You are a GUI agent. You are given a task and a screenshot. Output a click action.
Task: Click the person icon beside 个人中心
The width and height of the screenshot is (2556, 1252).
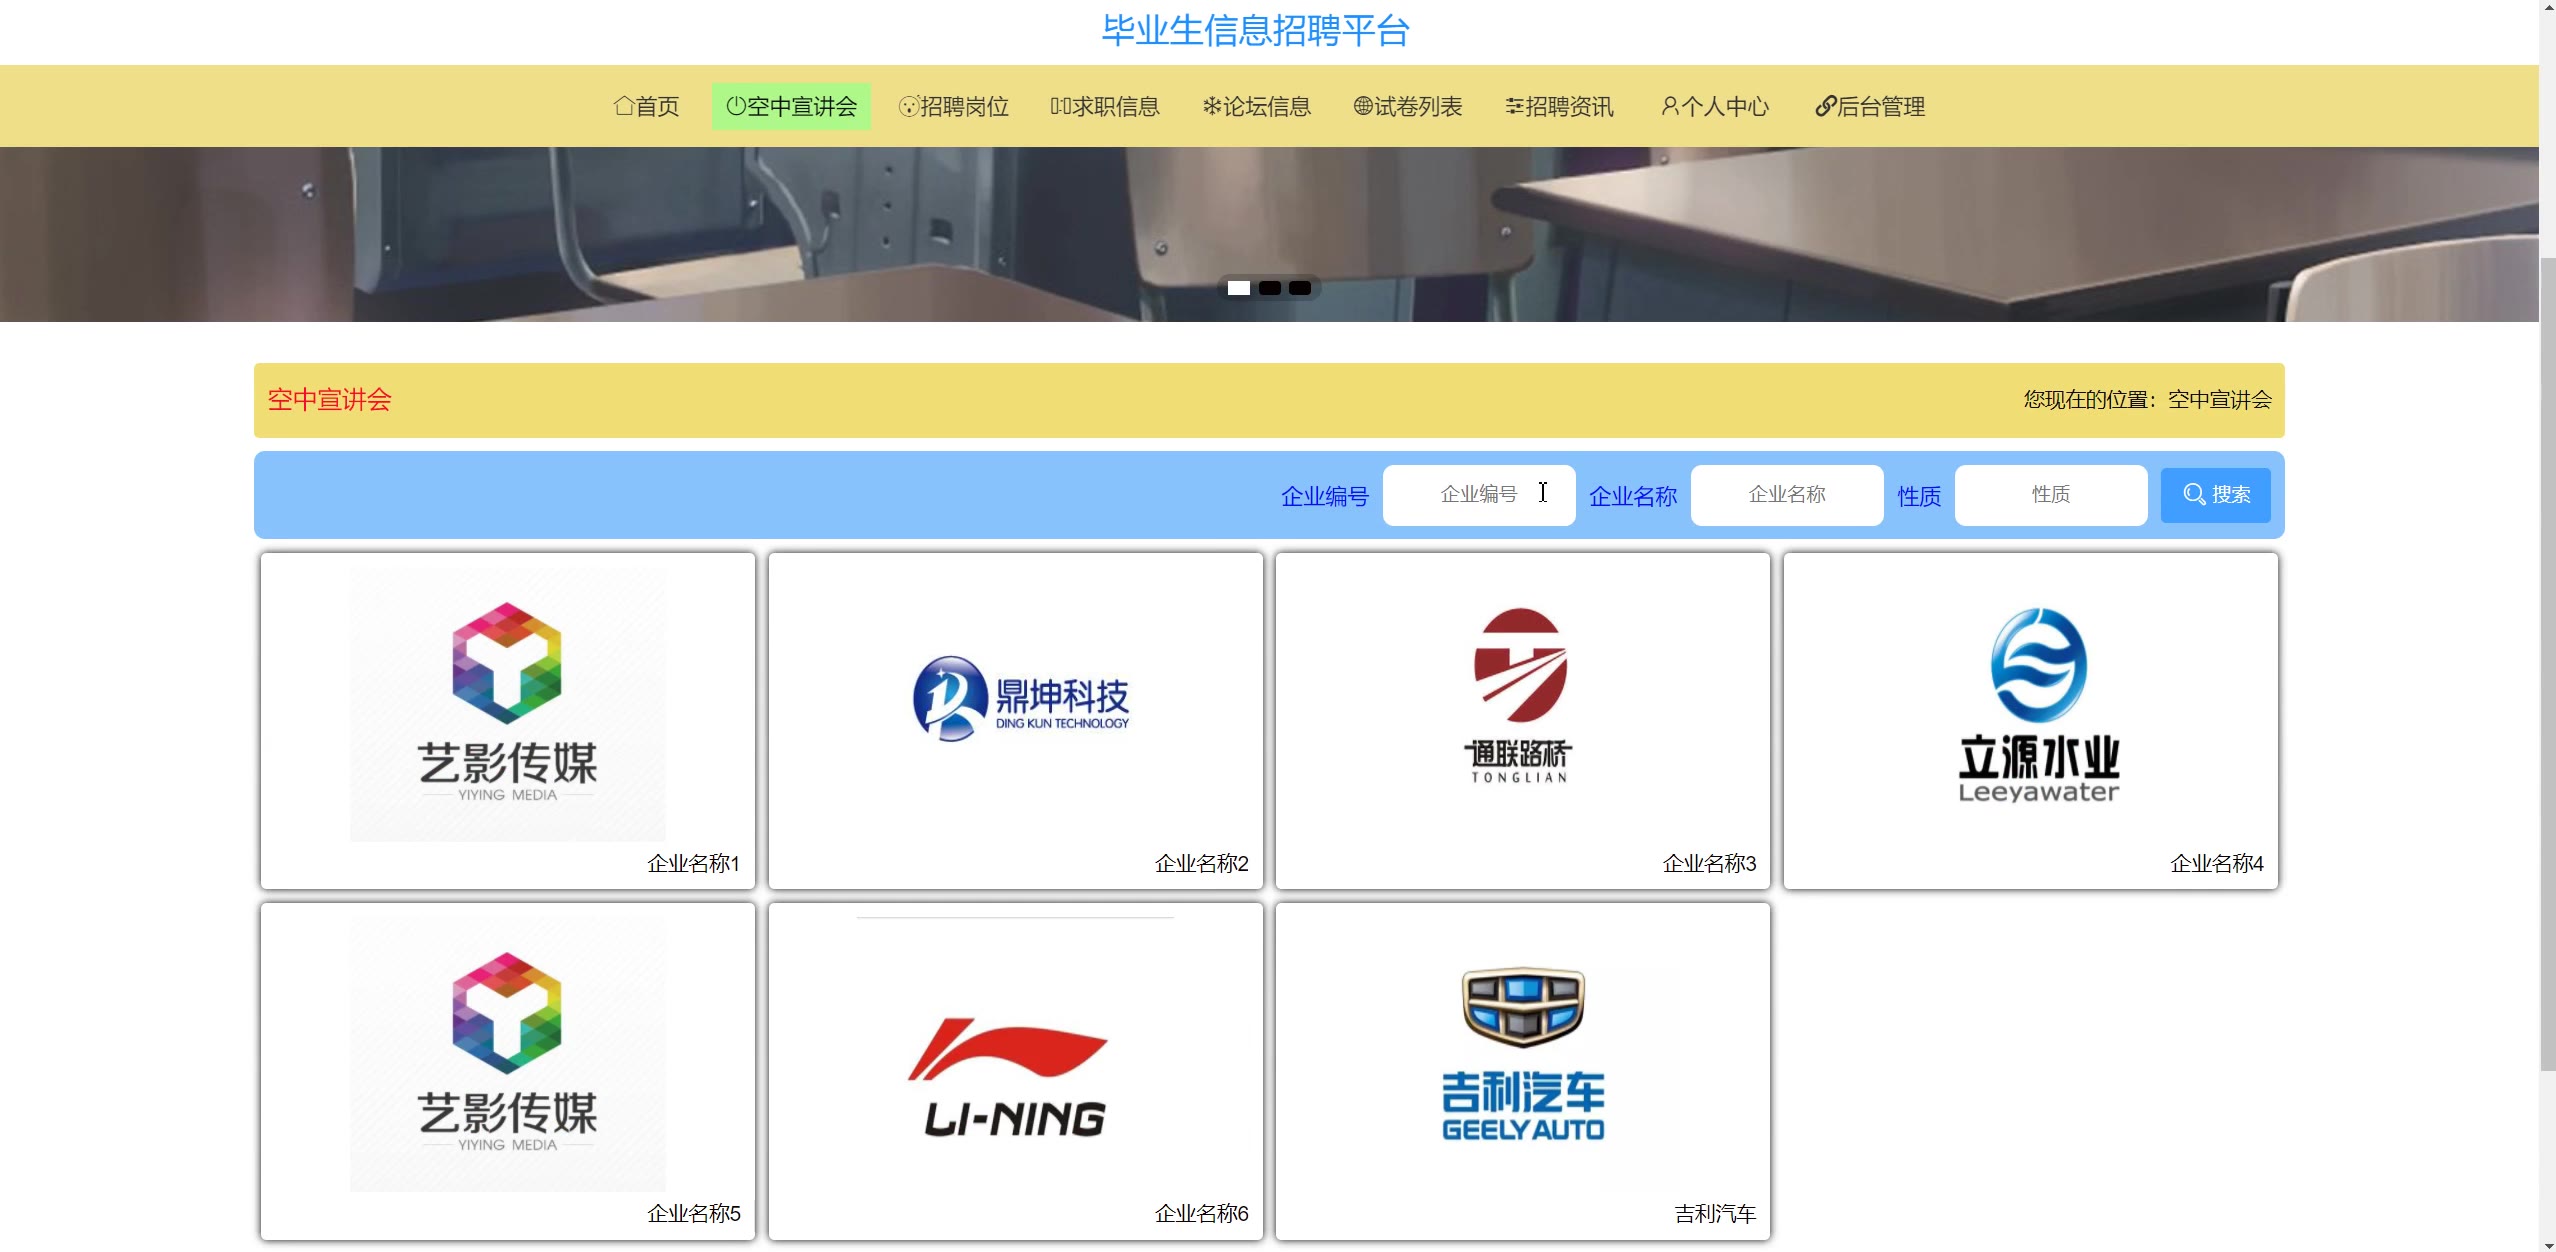coord(1670,105)
